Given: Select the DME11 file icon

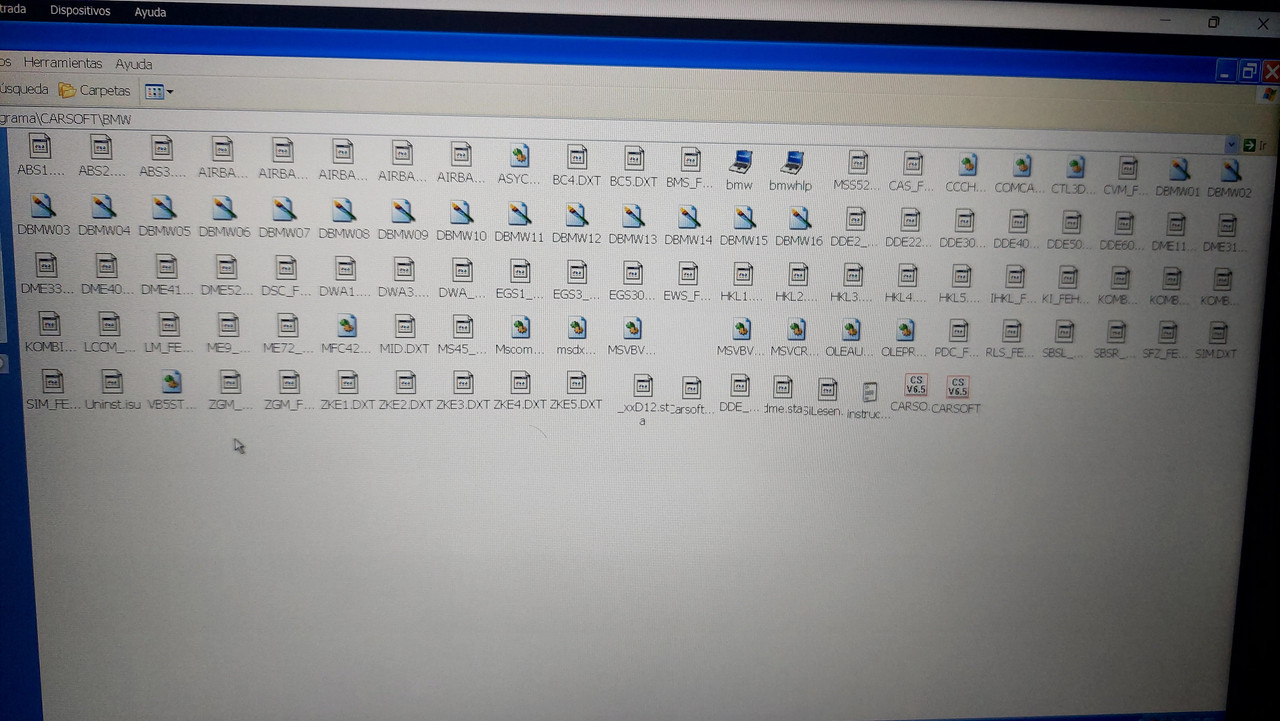Looking at the screenshot, I should point(1177,224).
